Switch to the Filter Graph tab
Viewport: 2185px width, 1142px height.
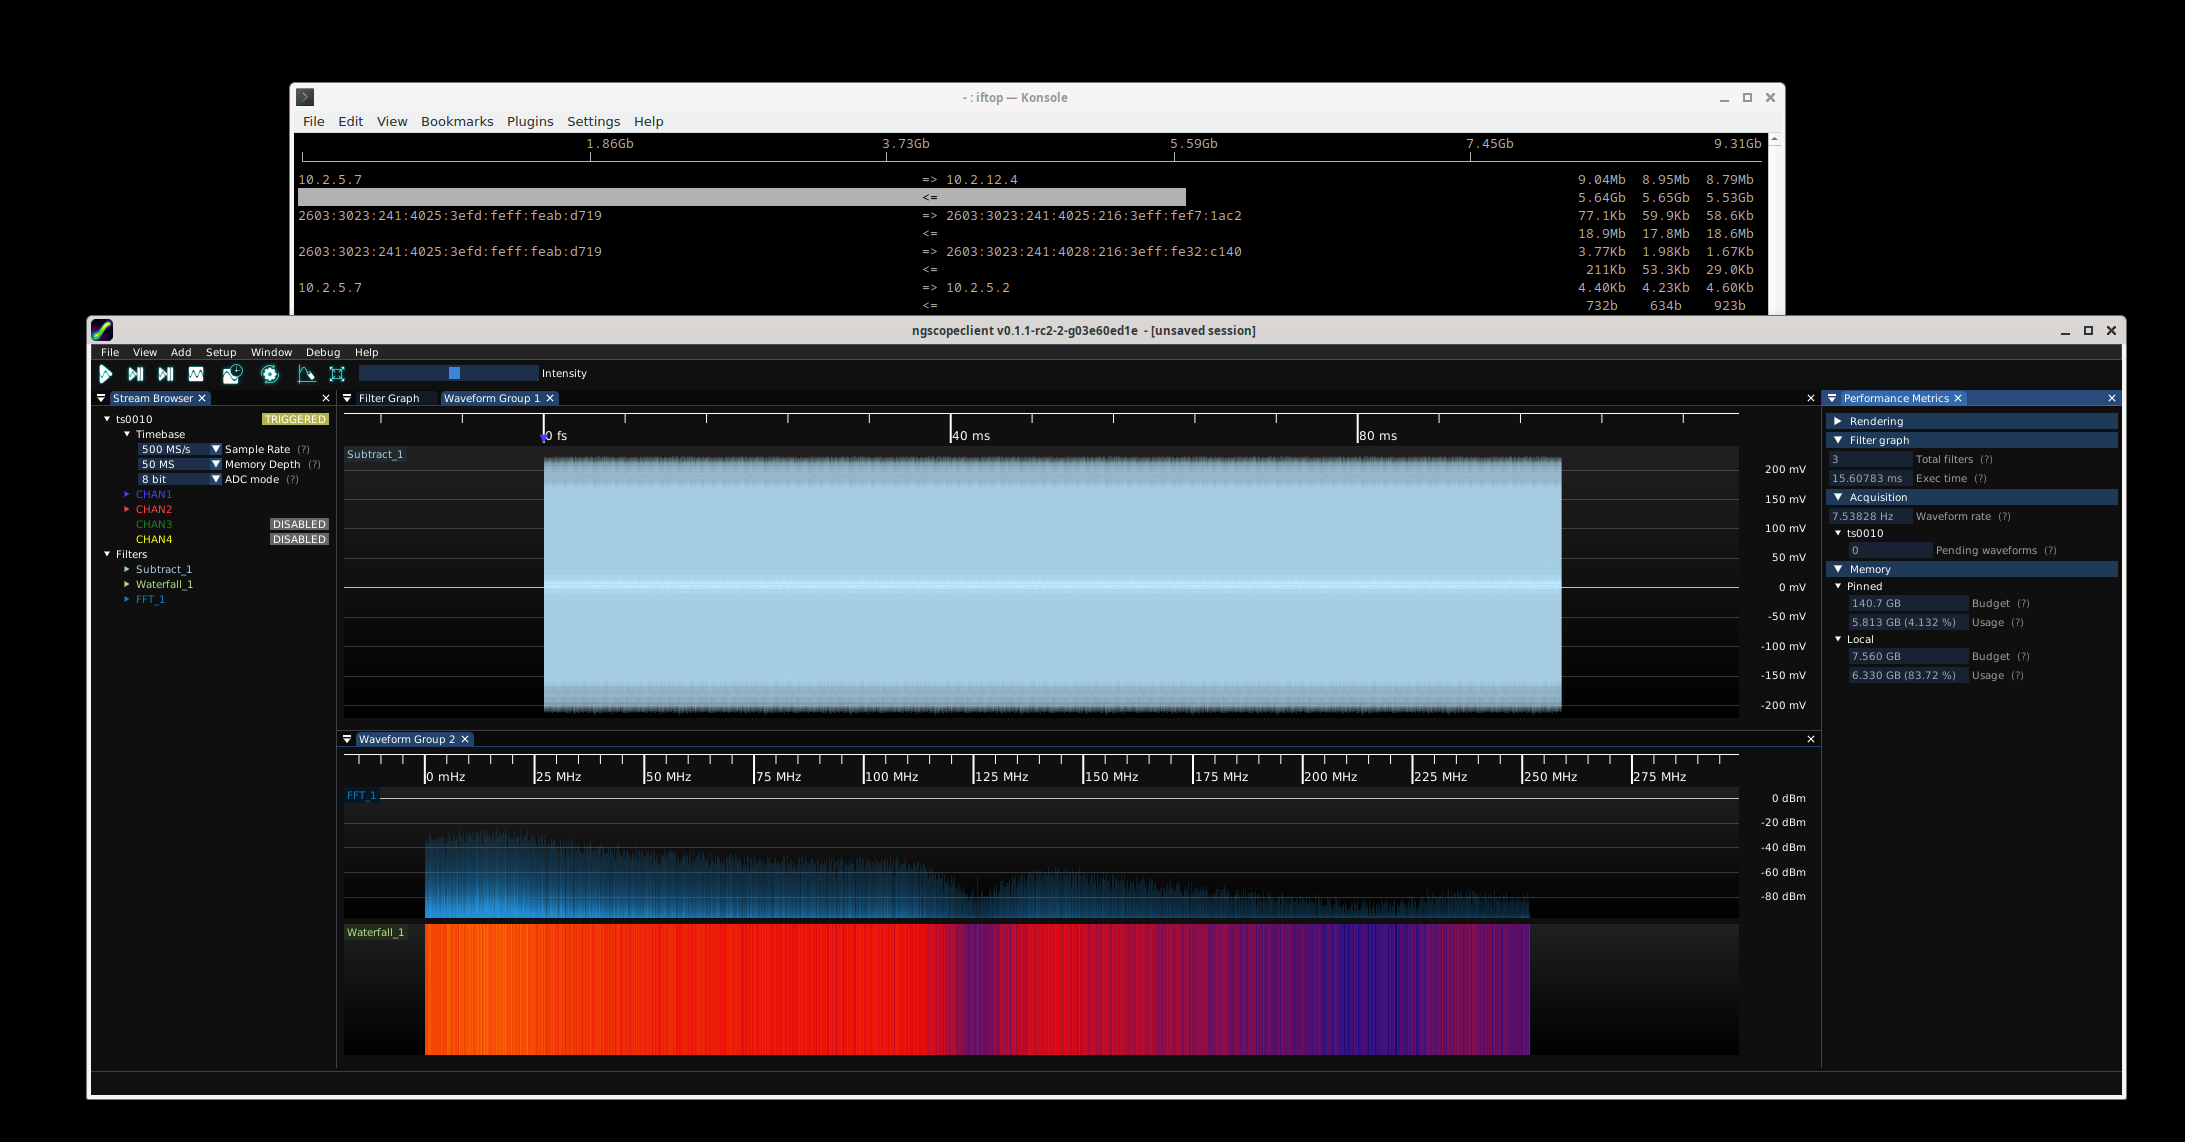389,398
